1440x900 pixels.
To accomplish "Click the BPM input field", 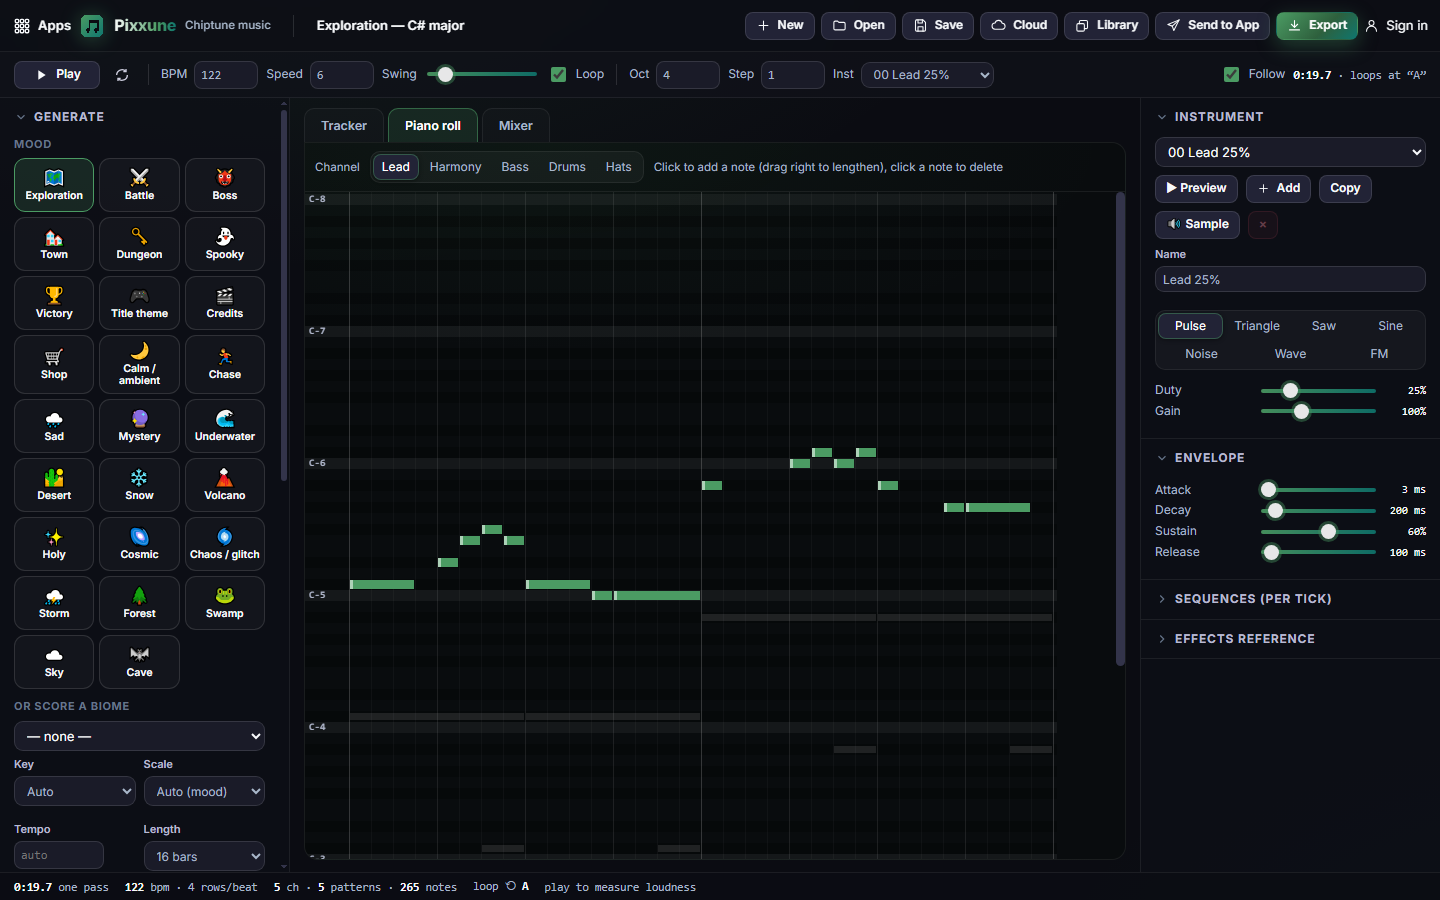I will 225,75.
